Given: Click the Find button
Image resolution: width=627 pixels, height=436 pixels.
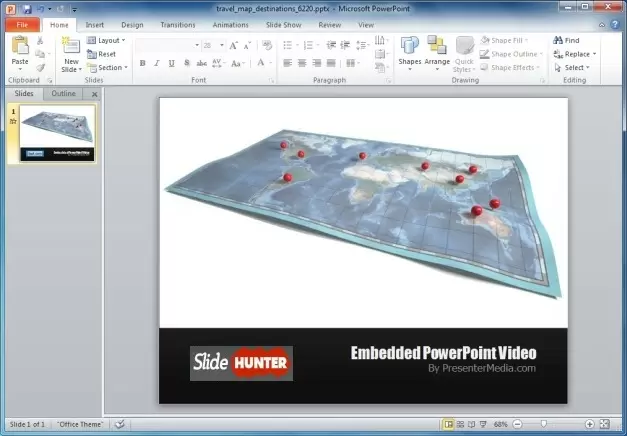Looking at the screenshot, I should pos(566,41).
